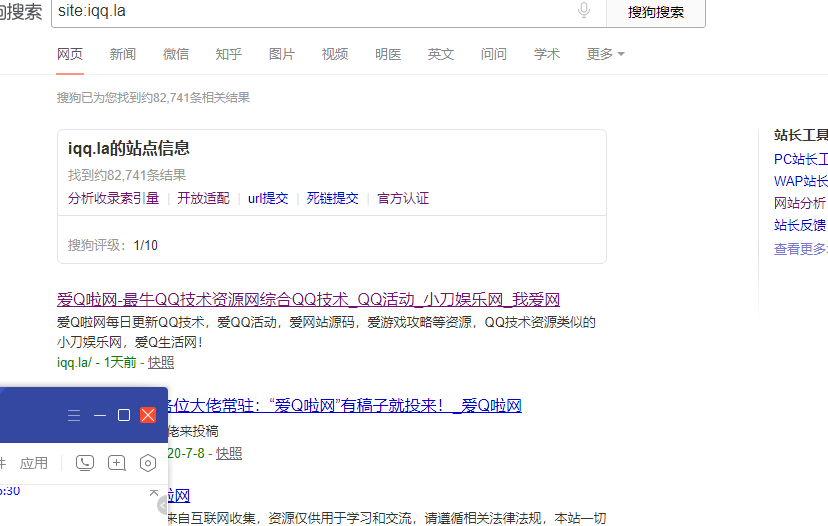Open the 开放适配 link
The width and height of the screenshot is (828, 526).
(x=203, y=199)
